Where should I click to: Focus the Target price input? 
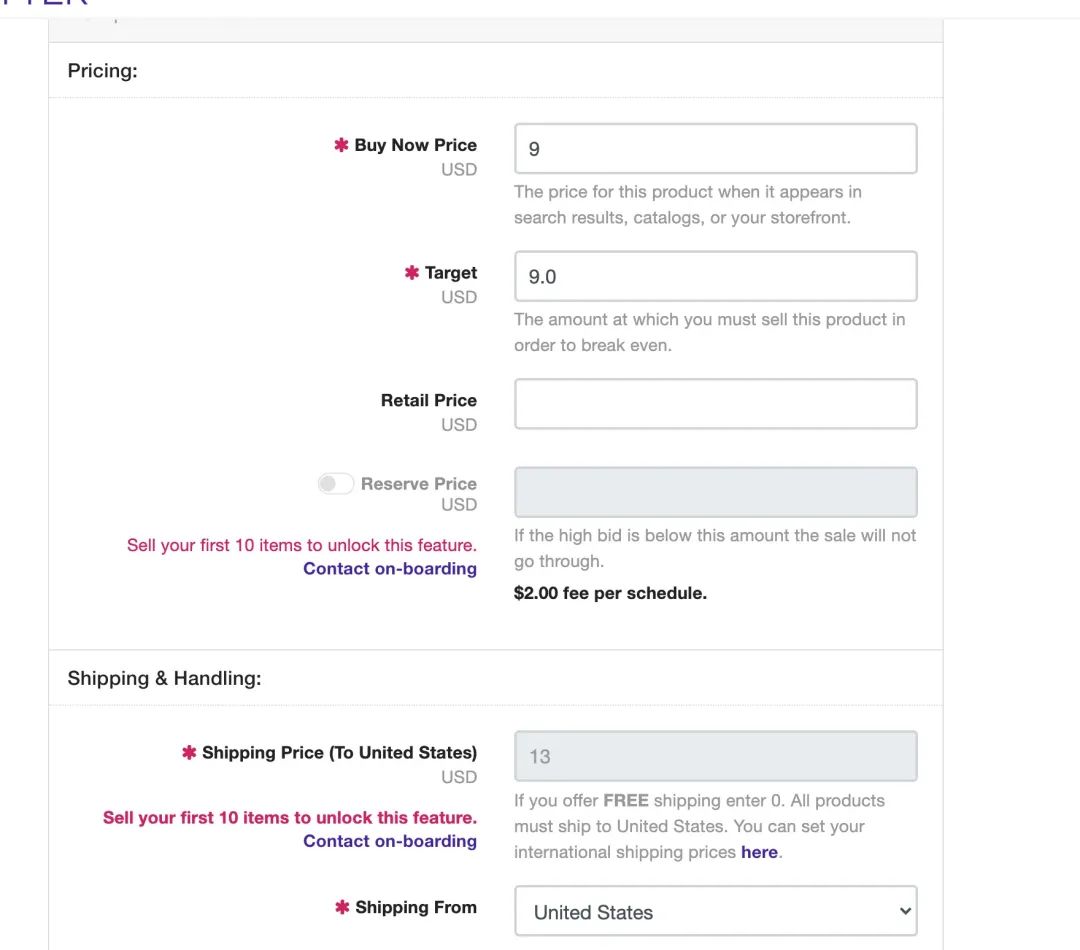(x=715, y=276)
